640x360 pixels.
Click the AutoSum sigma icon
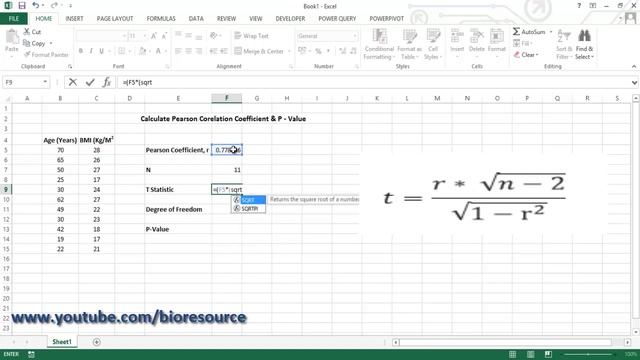point(516,31)
